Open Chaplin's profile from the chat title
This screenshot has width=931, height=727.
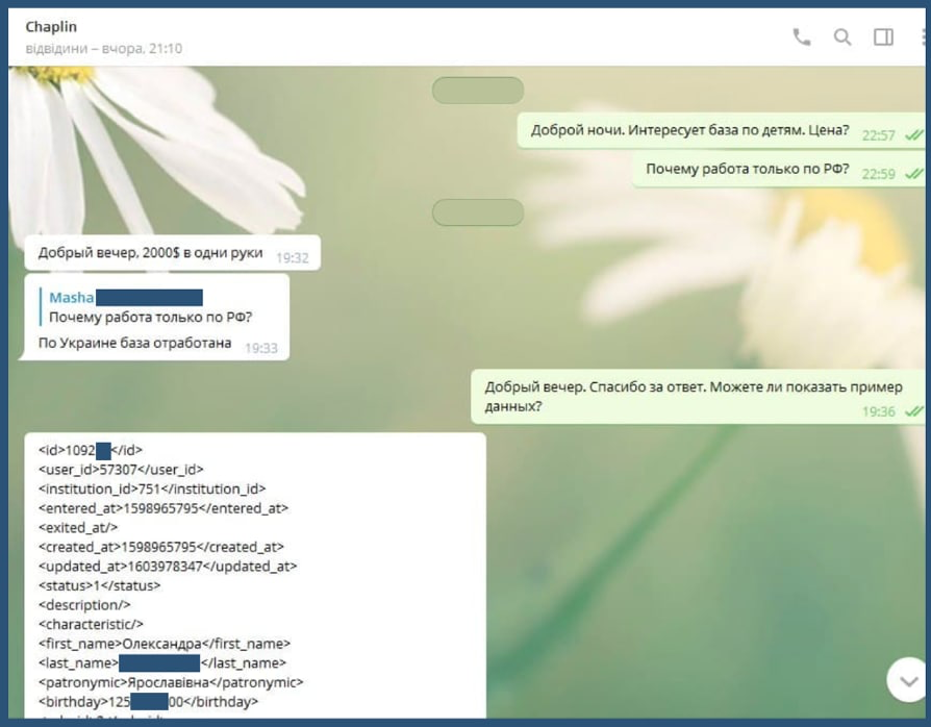[51, 27]
